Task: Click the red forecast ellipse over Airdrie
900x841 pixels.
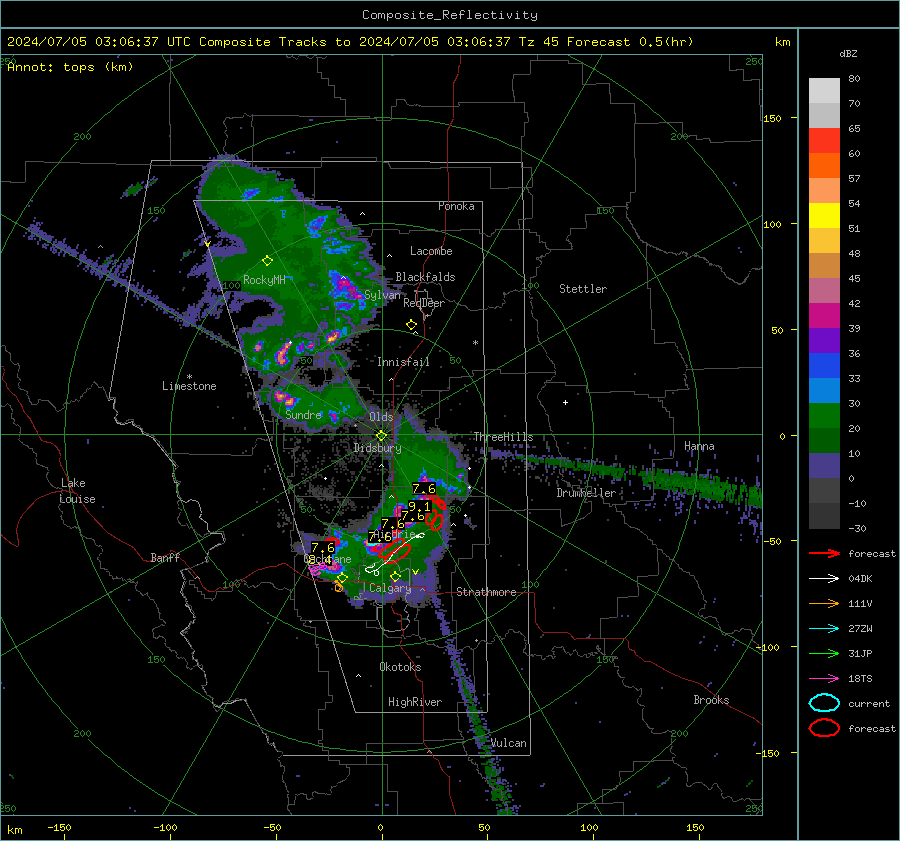Action: point(394,552)
